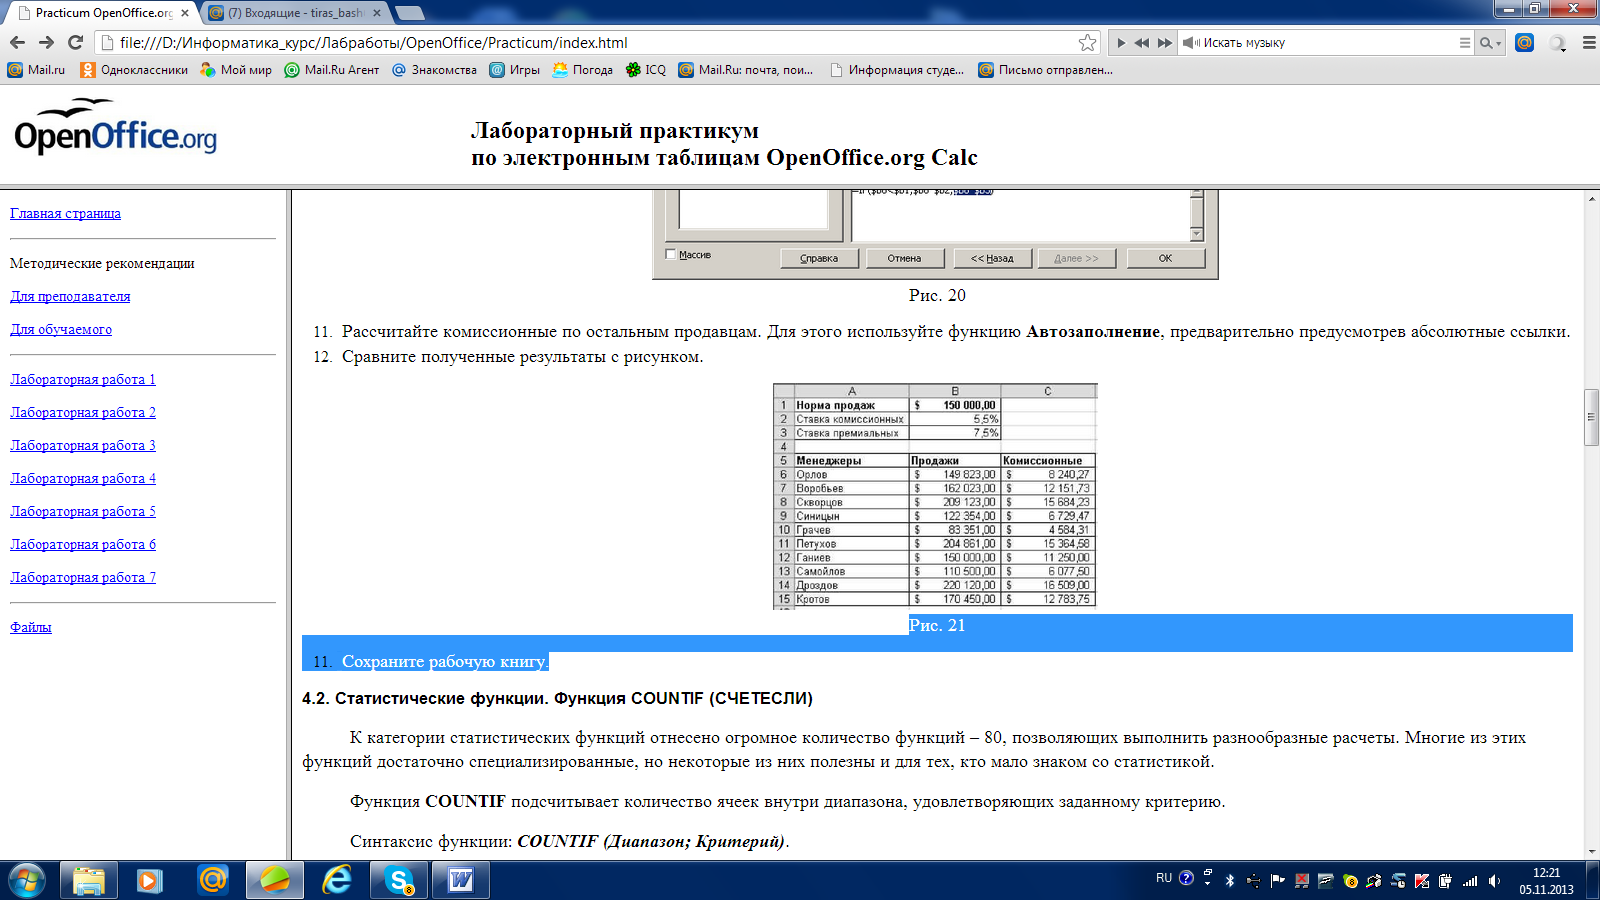The image size is (1600, 900).
Task: Go forward with the browser forward arrow
Action: (46, 42)
